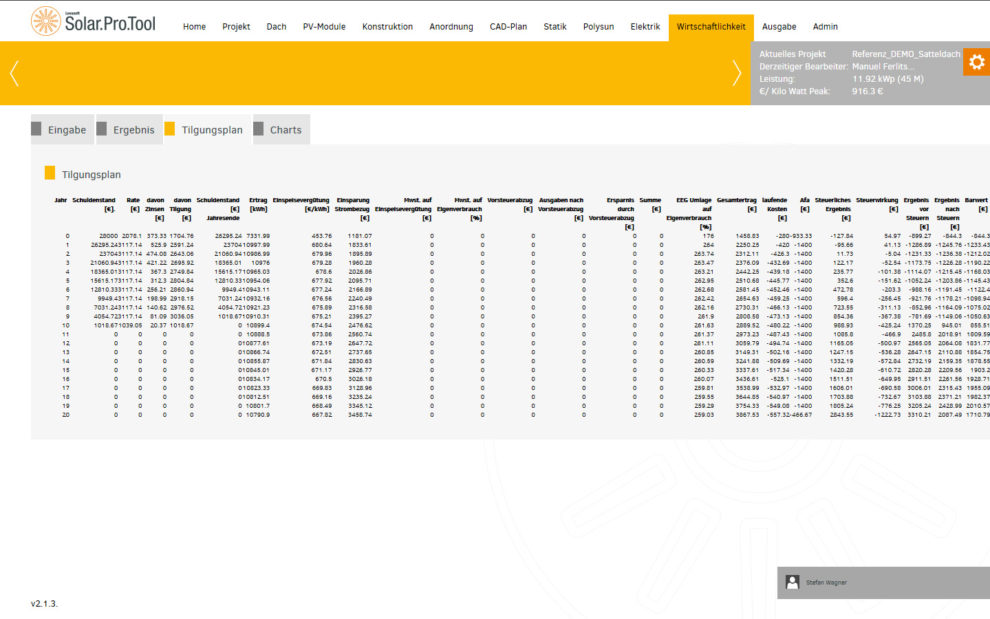Open the Admin menu

tap(825, 27)
